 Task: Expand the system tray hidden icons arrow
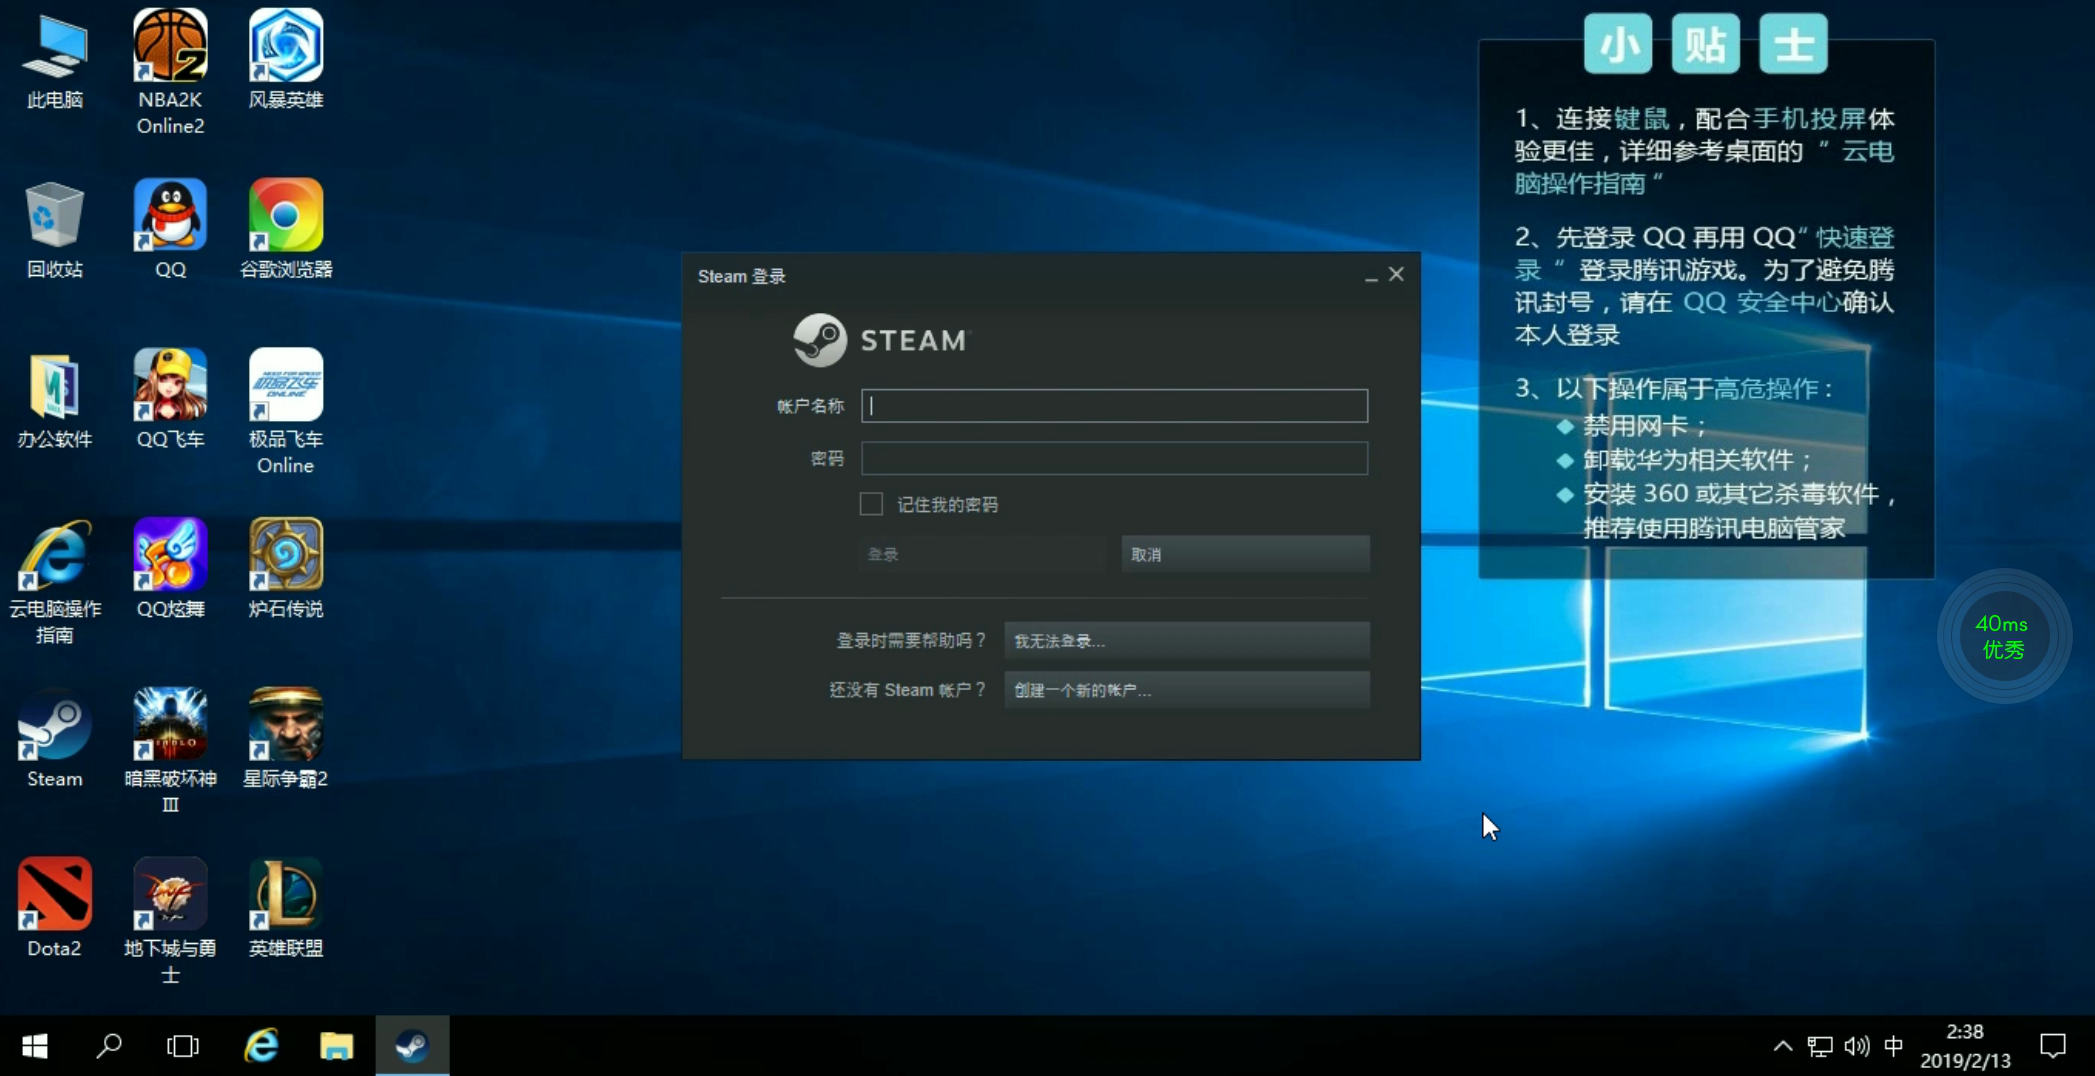(x=1782, y=1046)
